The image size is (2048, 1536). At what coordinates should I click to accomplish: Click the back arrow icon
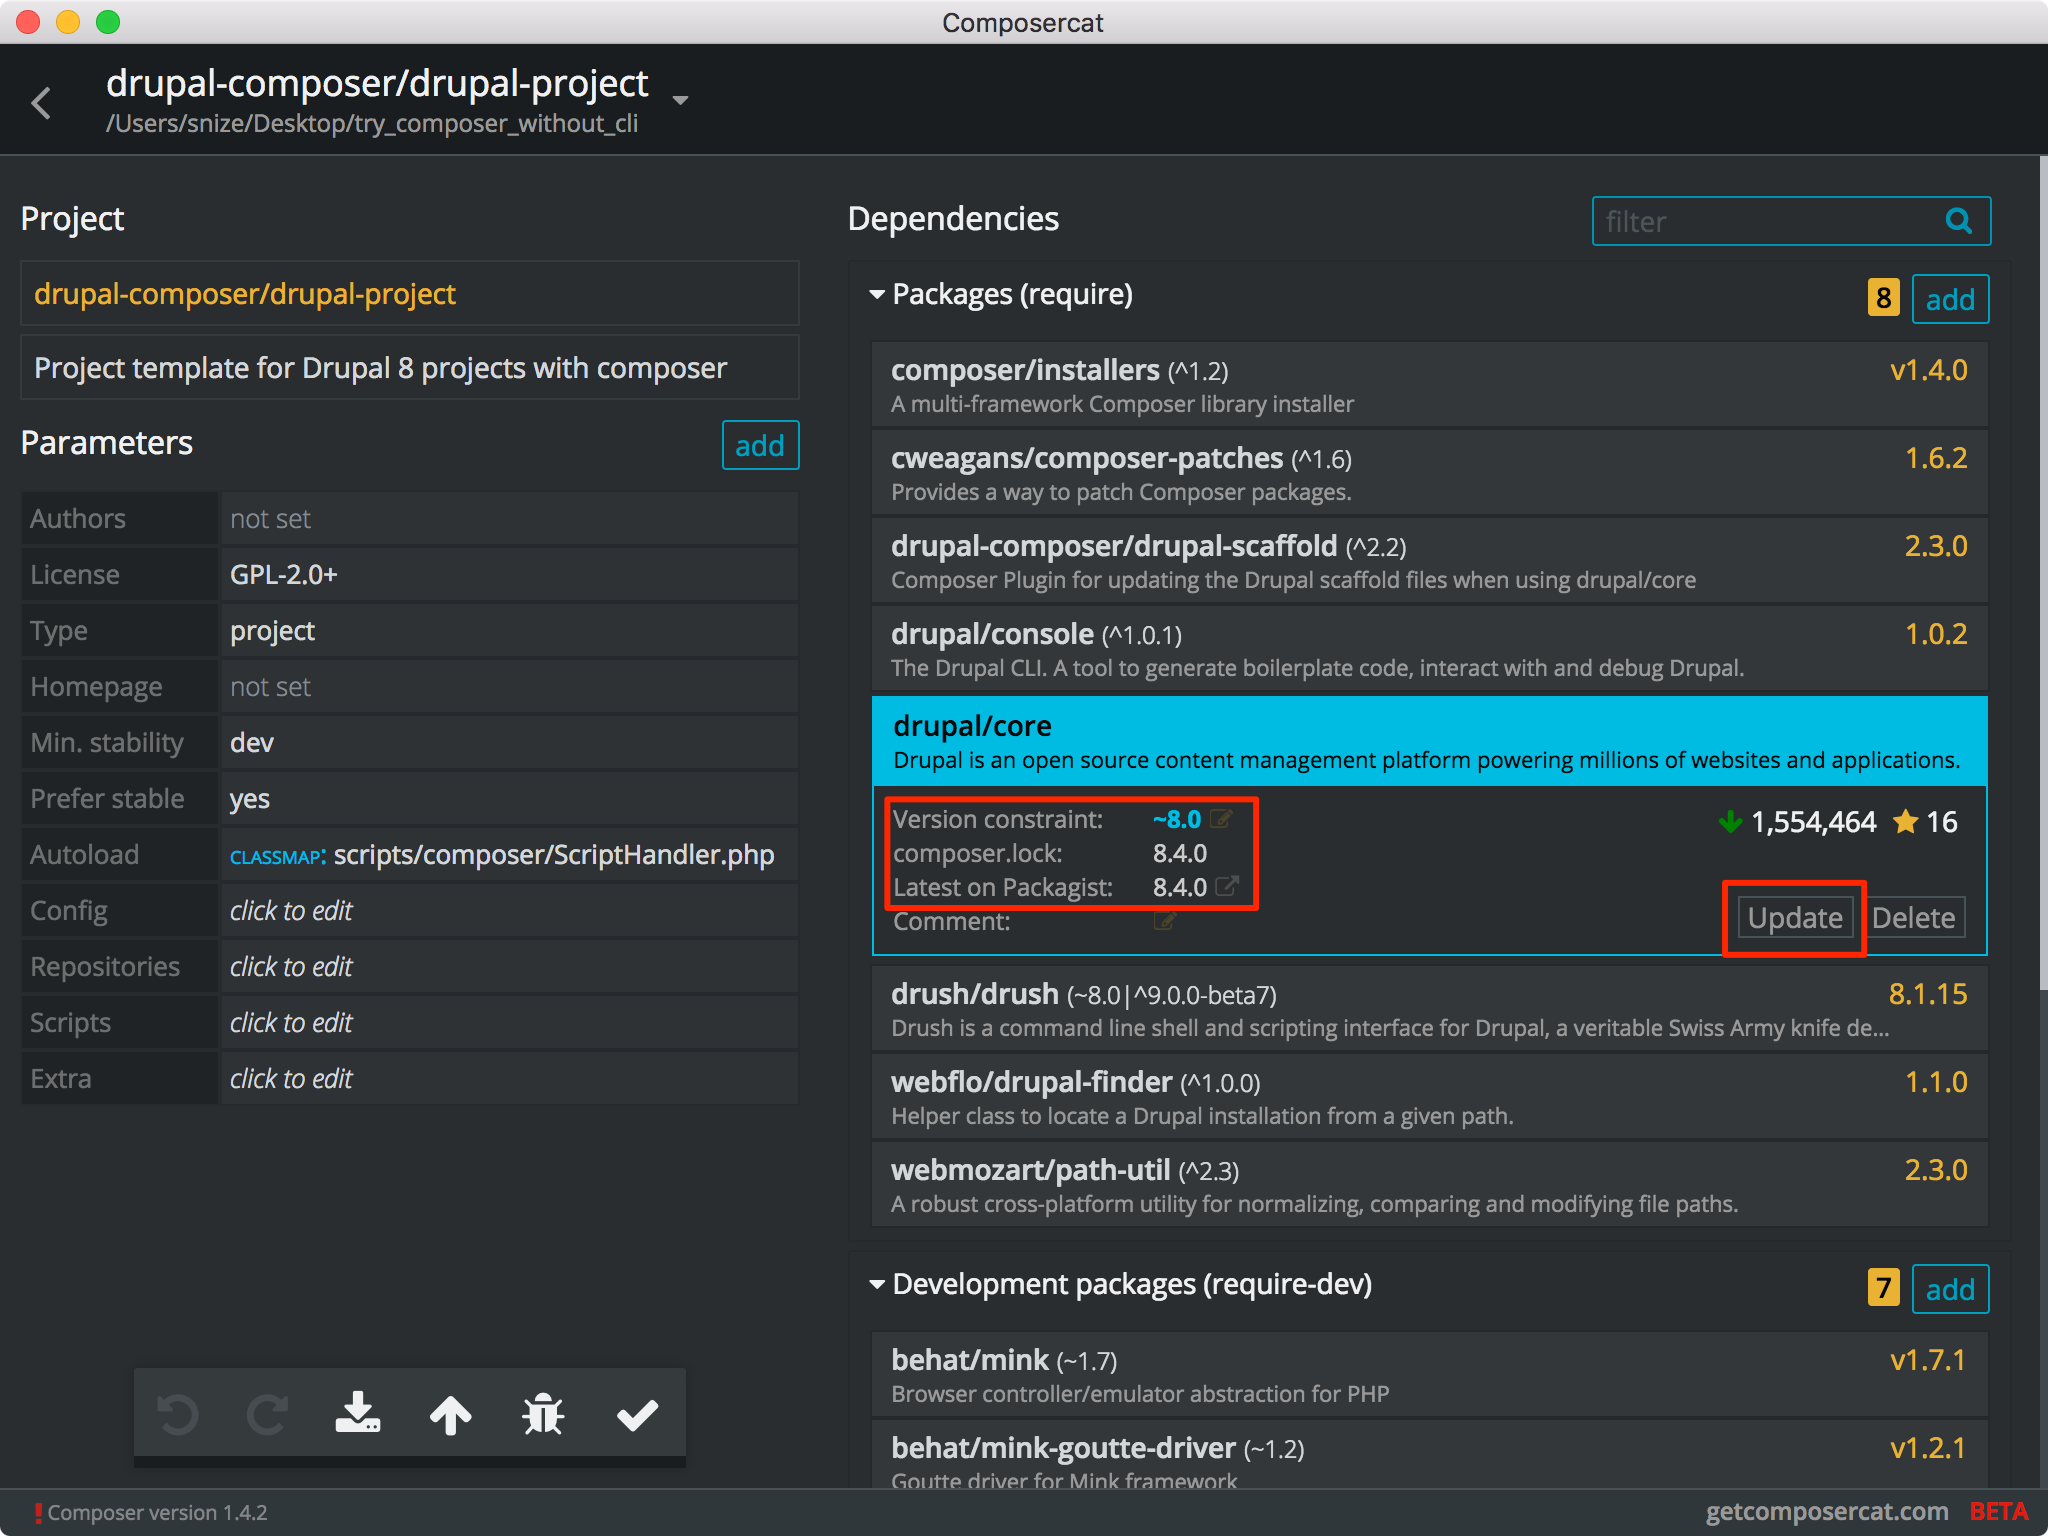[x=41, y=102]
